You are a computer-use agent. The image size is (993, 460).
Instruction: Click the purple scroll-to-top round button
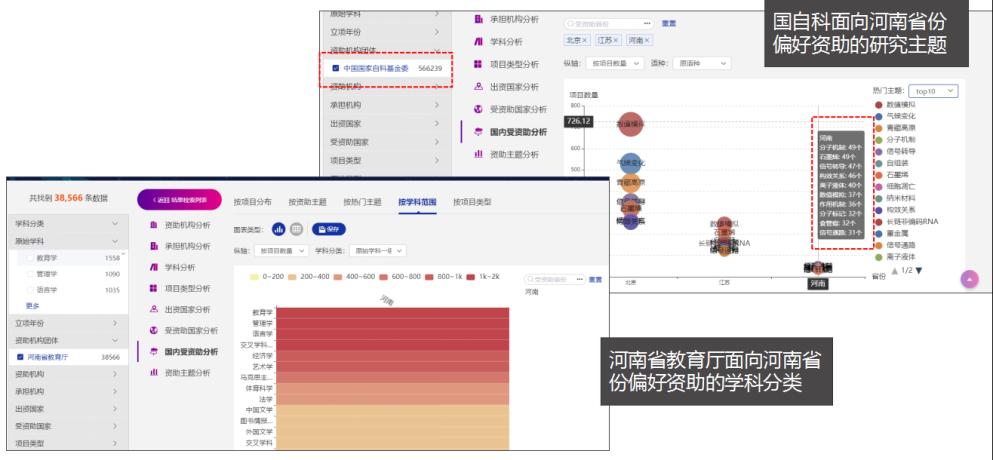click(968, 281)
